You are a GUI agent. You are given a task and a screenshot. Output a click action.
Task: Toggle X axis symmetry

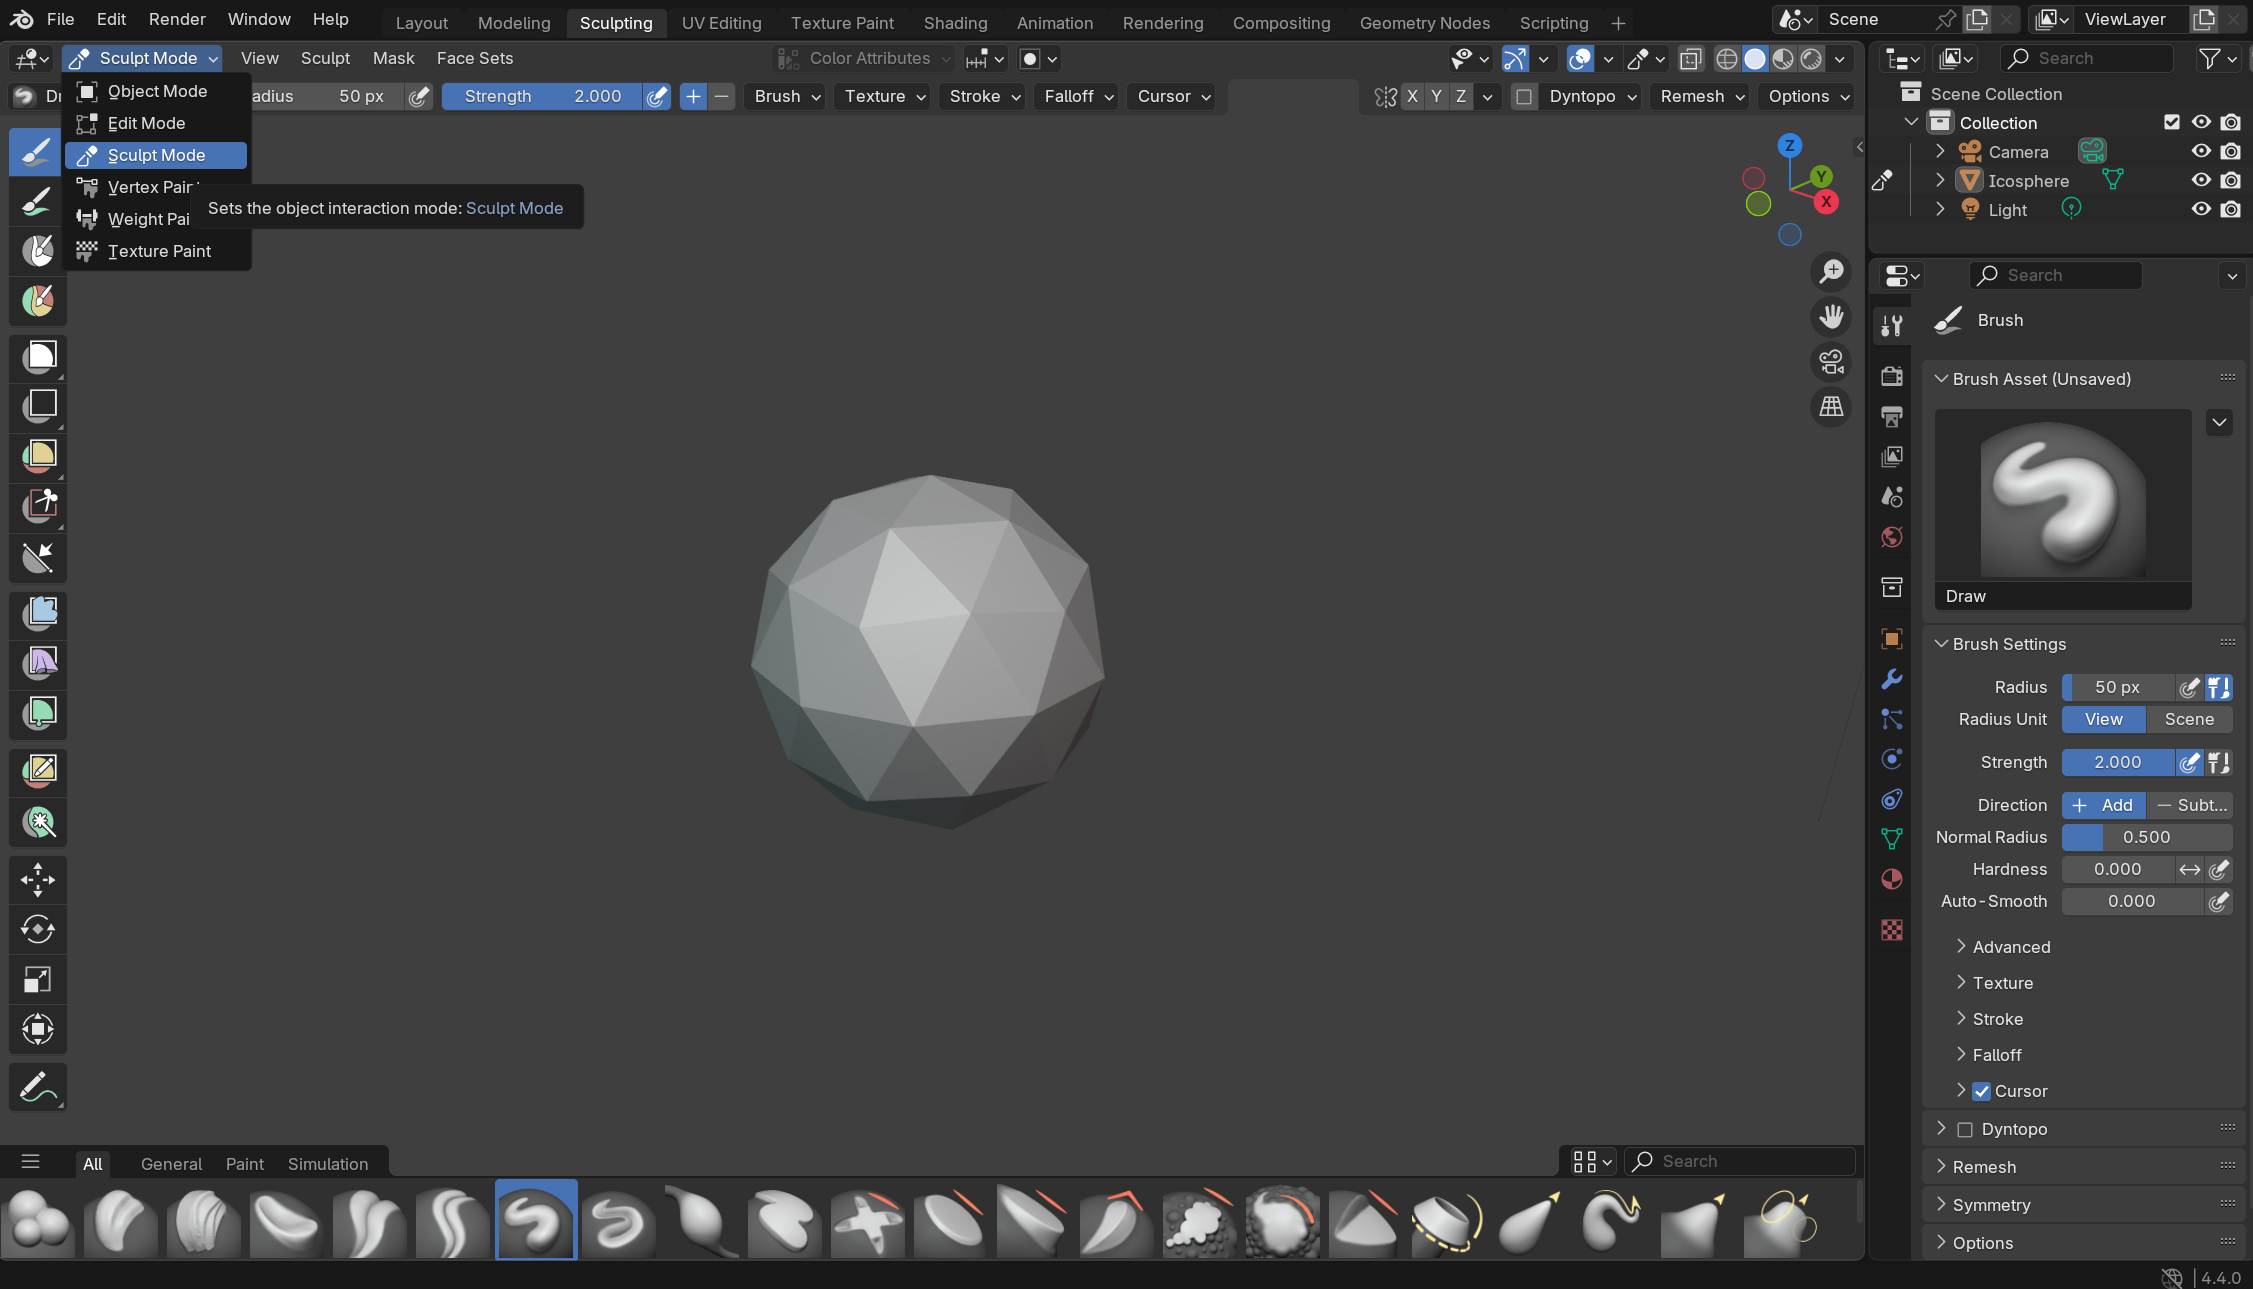click(x=1411, y=97)
